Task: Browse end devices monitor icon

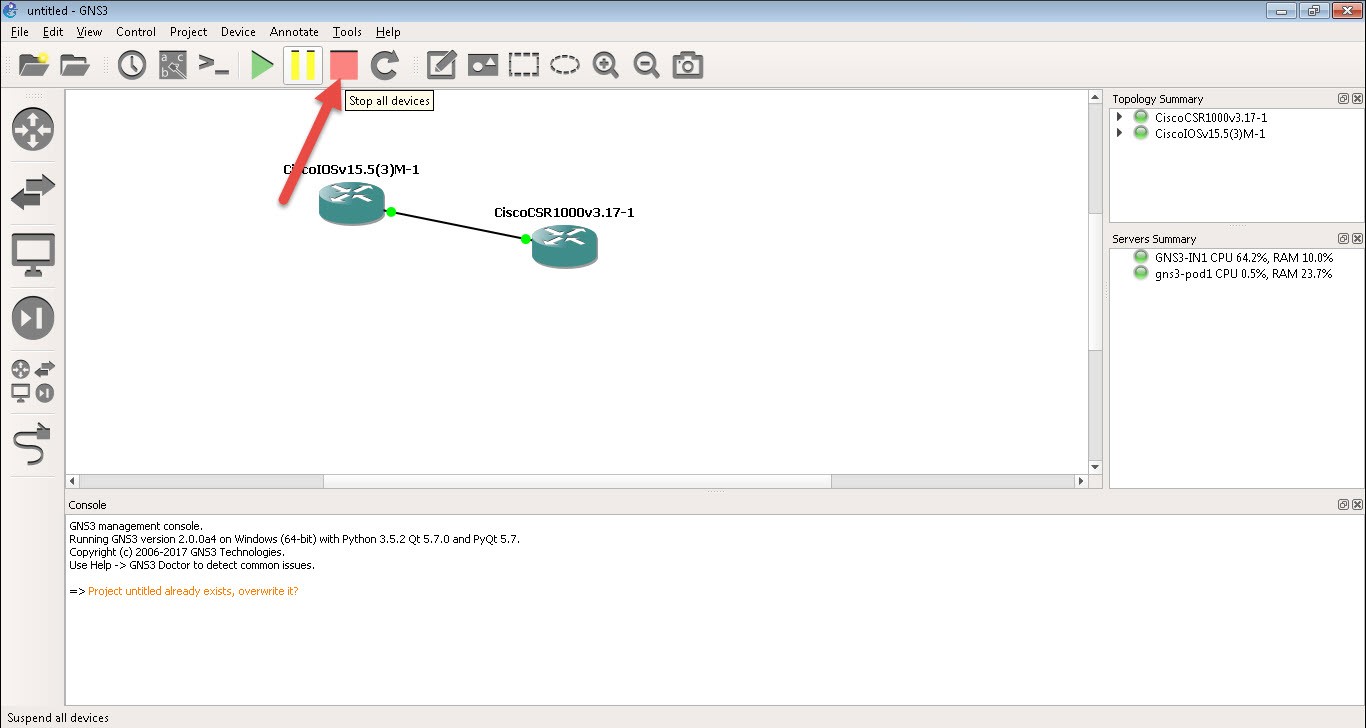Action: pos(33,255)
